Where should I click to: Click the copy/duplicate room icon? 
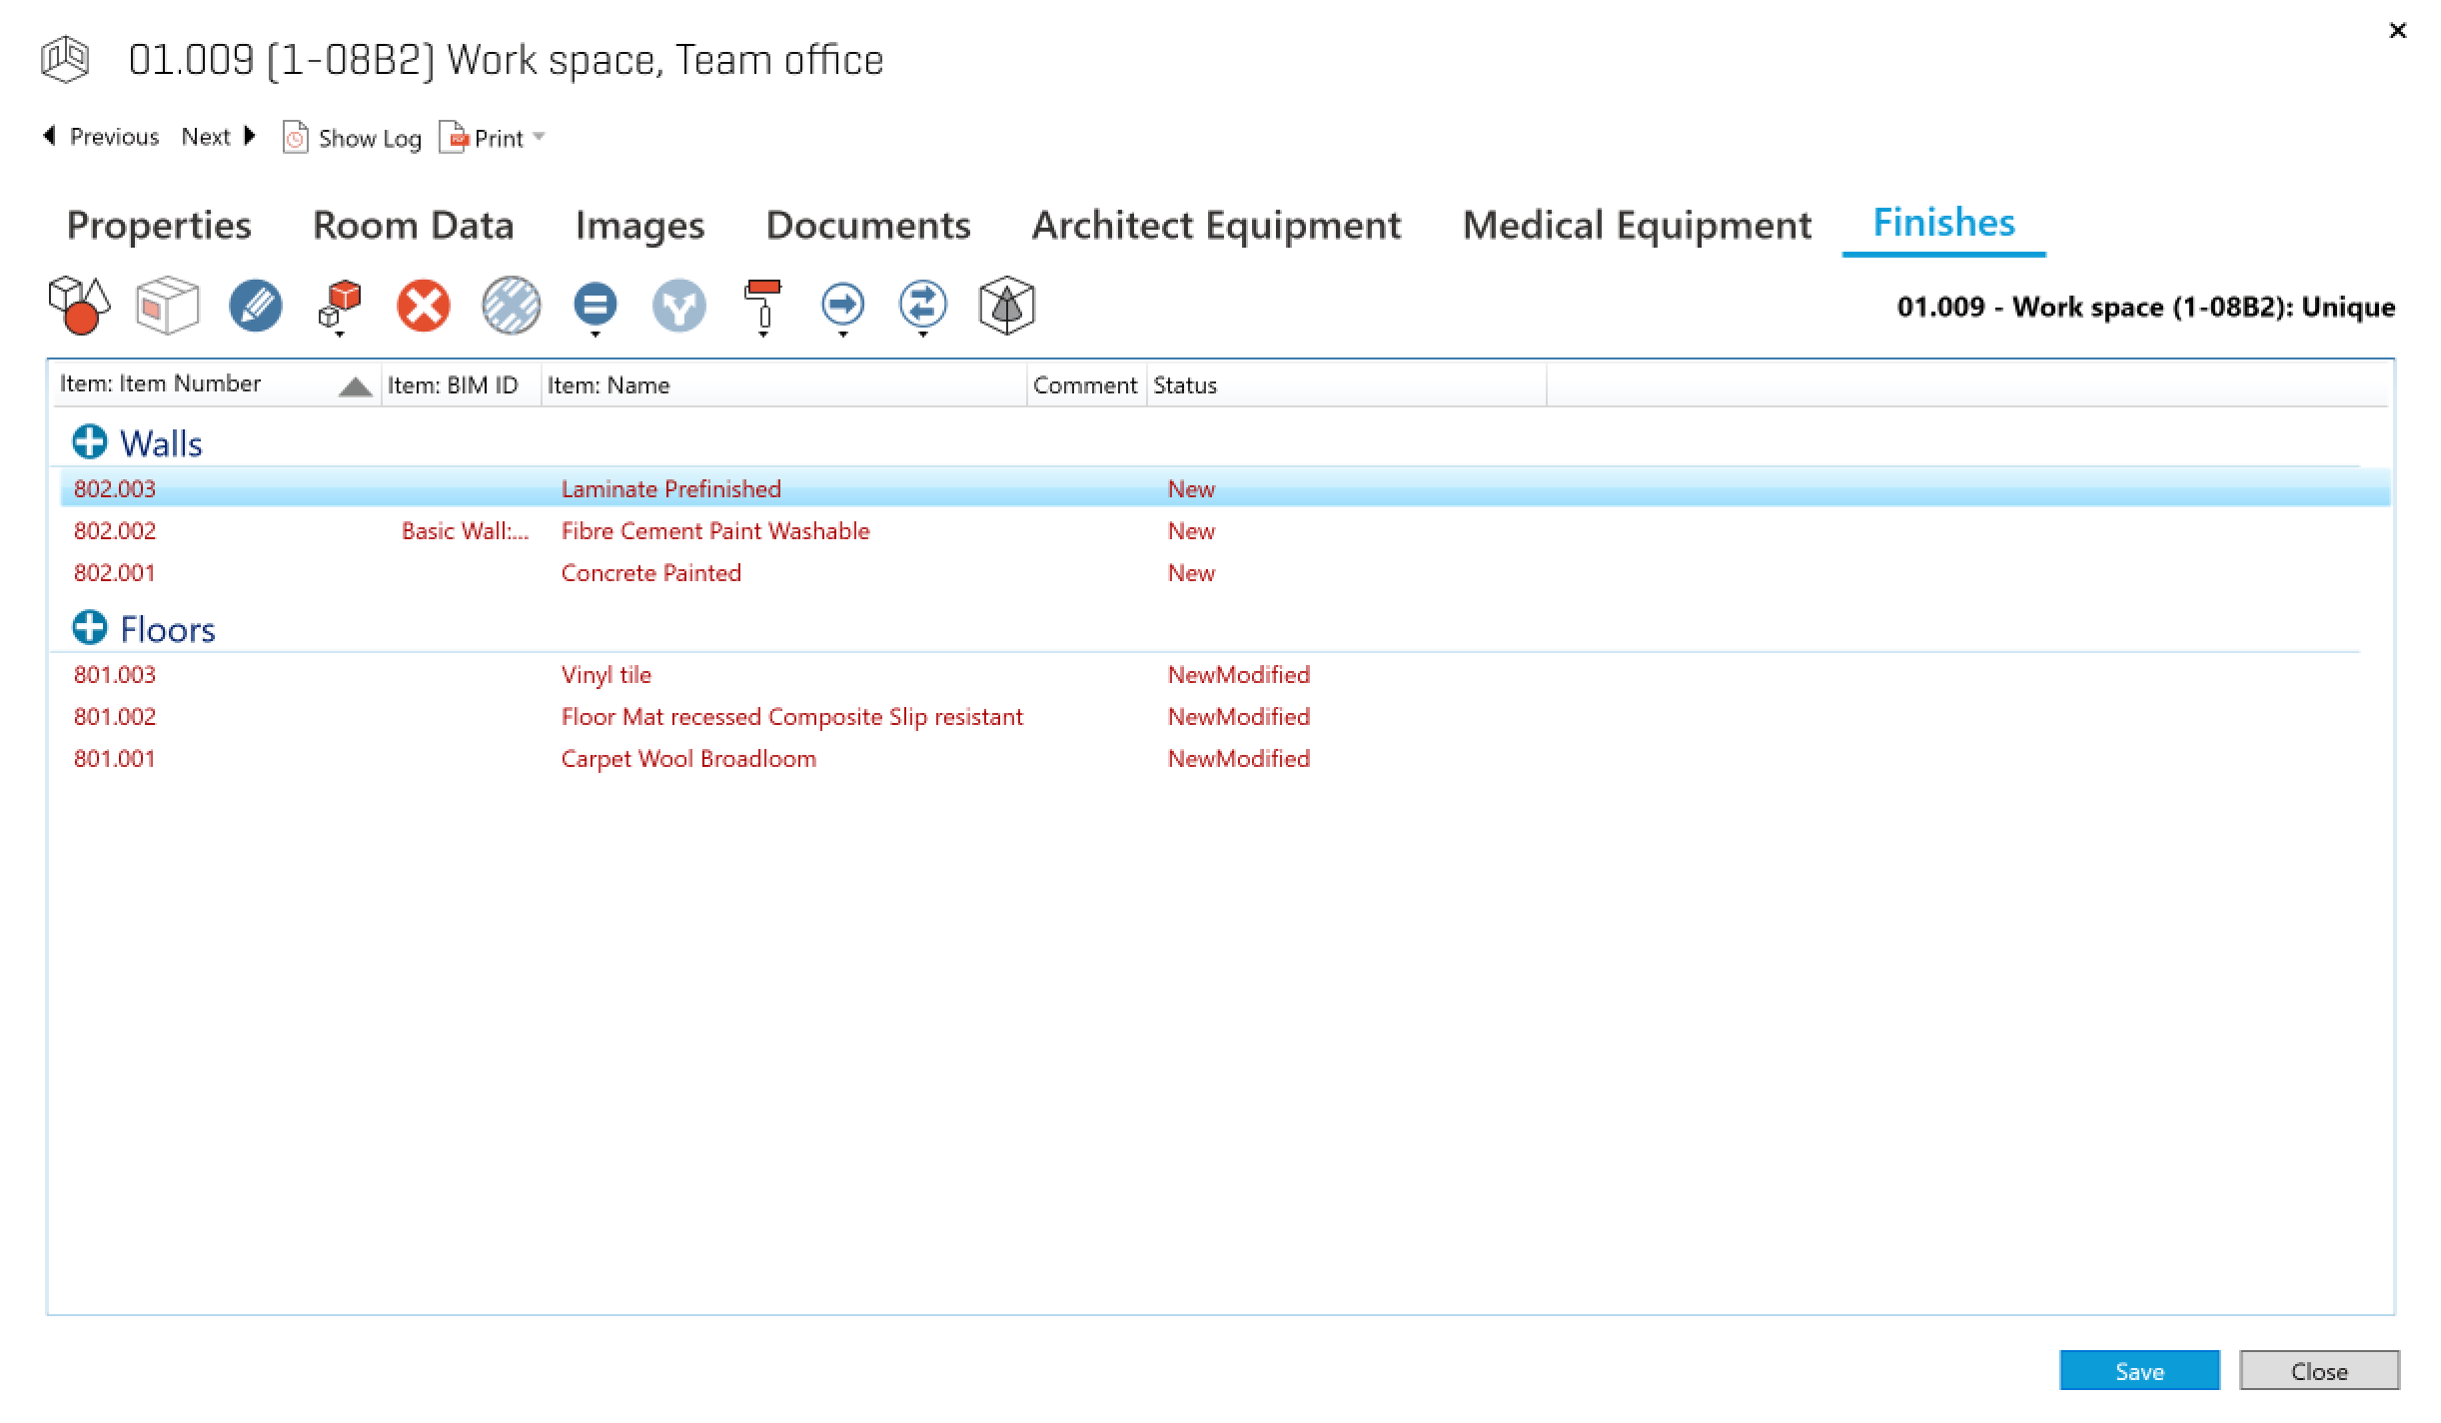[x=339, y=300]
